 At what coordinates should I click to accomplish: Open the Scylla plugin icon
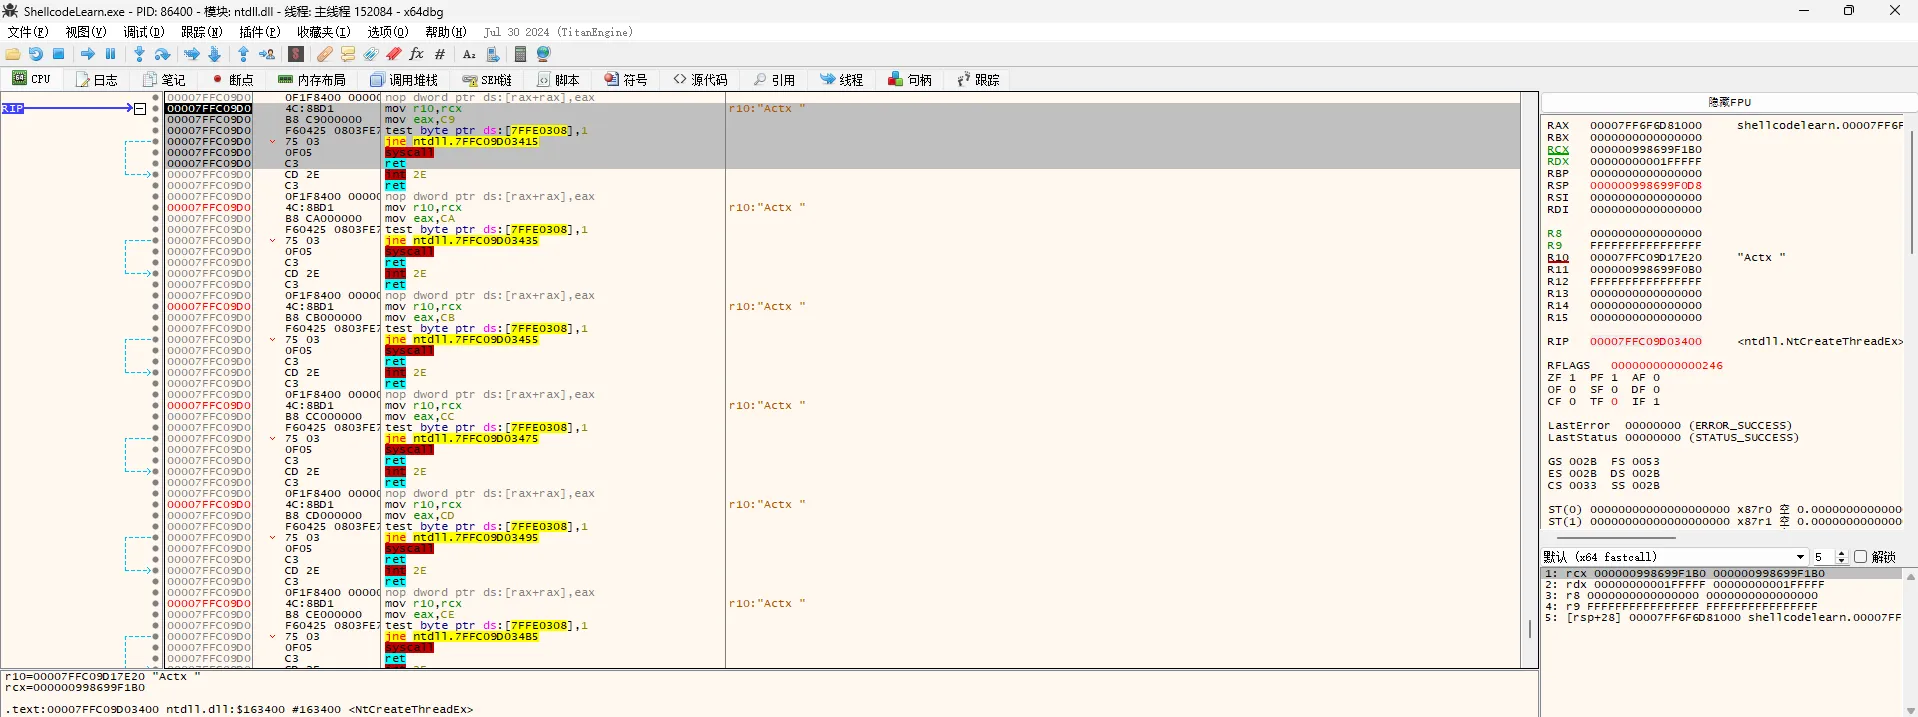pos(296,54)
